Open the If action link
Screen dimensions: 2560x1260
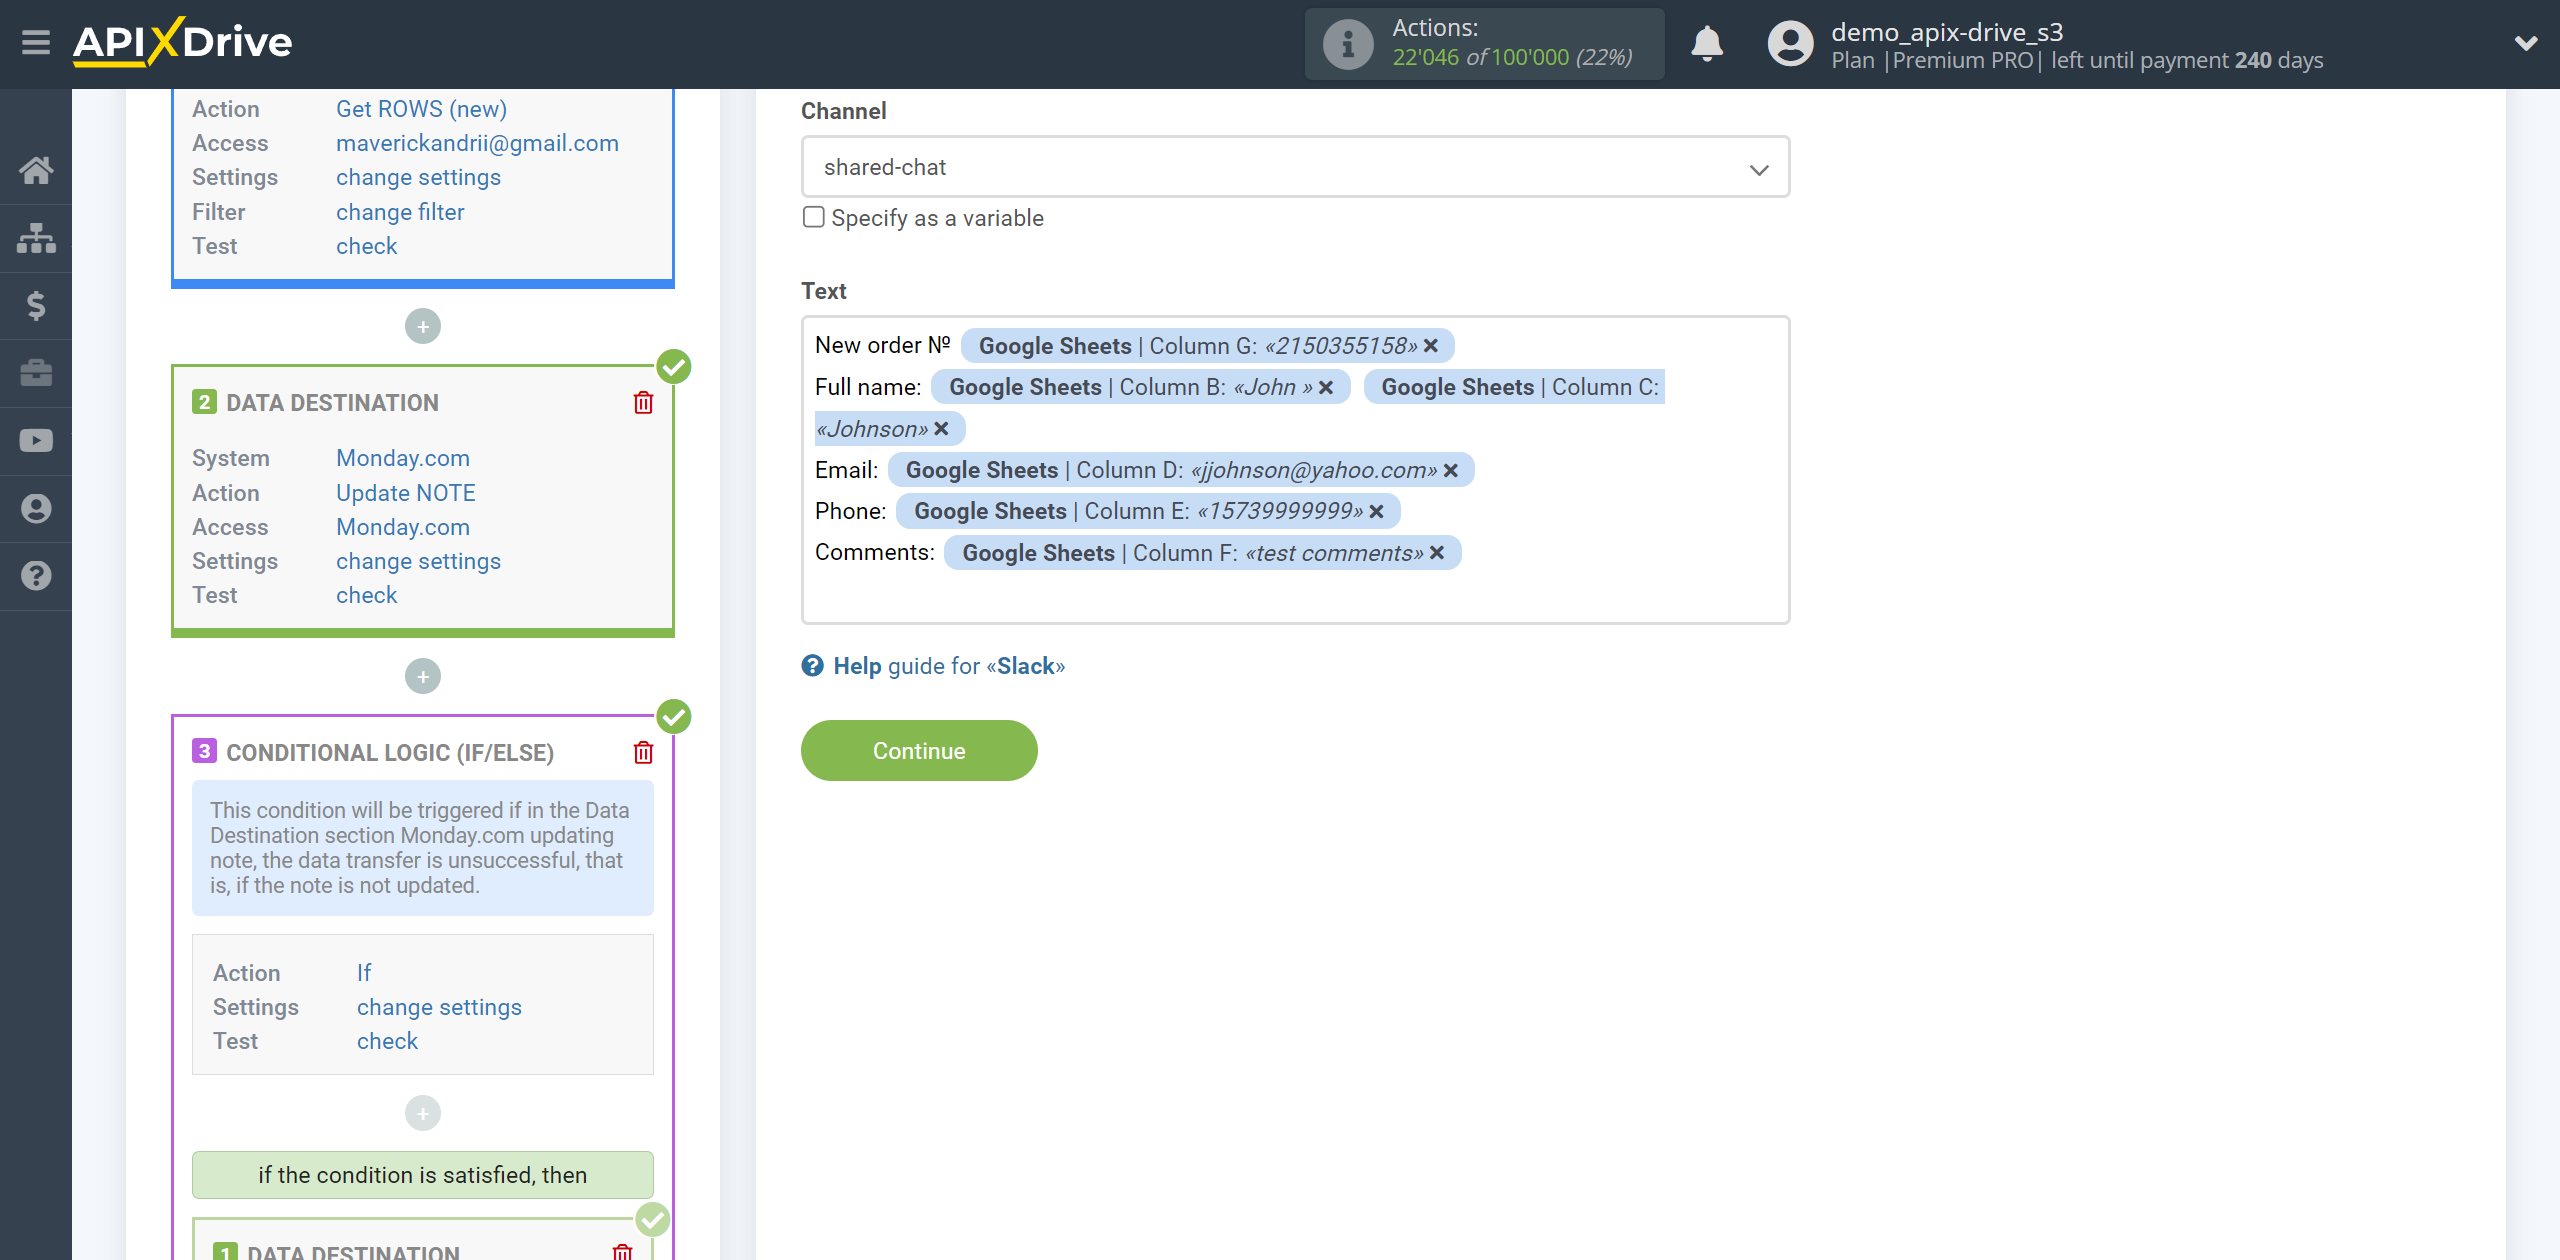[x=364, y=973]
